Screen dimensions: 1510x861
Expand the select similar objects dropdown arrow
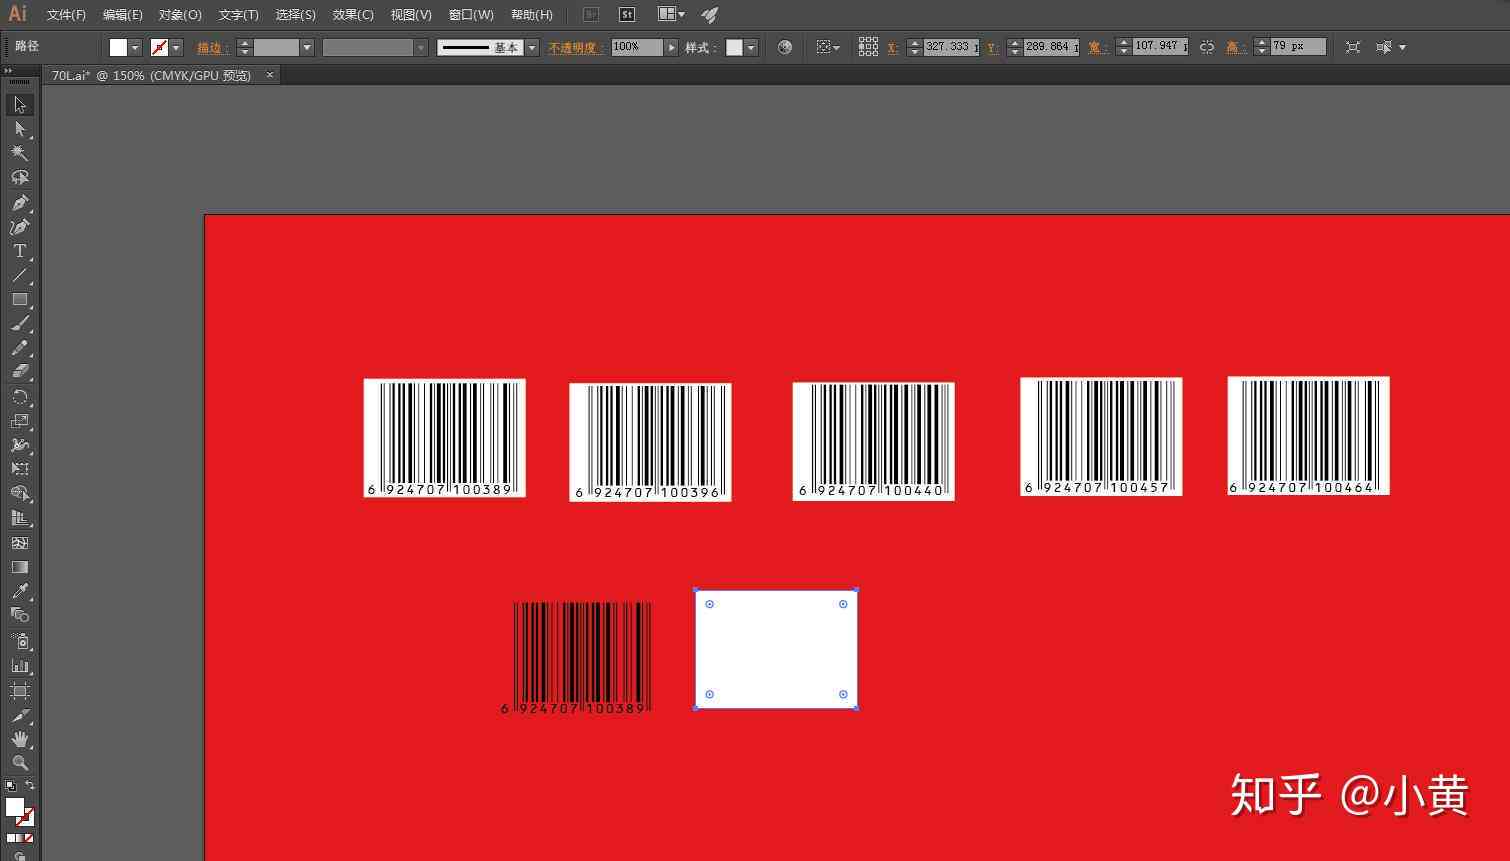pyautogui.click(x=1402, y=47)
